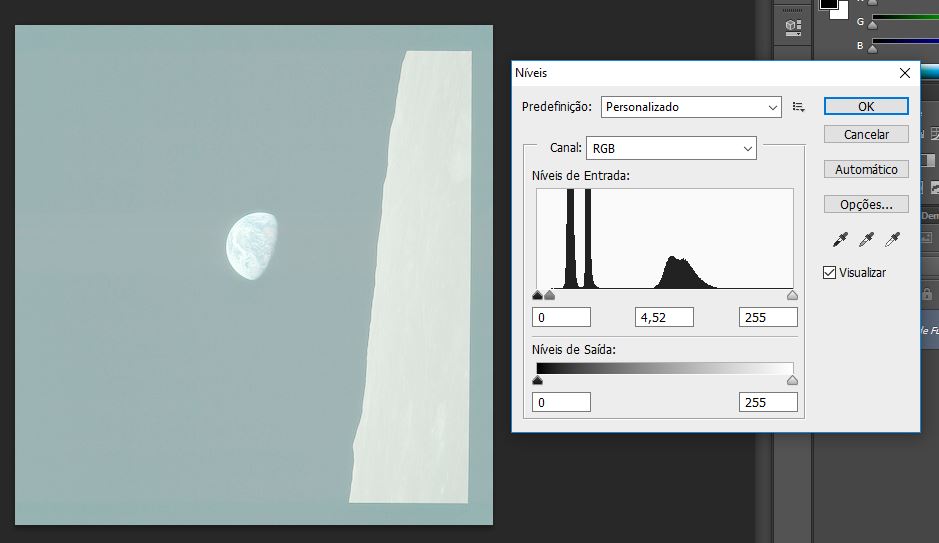The height and width of the screenshot is (543, 939).
Task: Select the black point eyedropper
Action: [x=840, y=239]
